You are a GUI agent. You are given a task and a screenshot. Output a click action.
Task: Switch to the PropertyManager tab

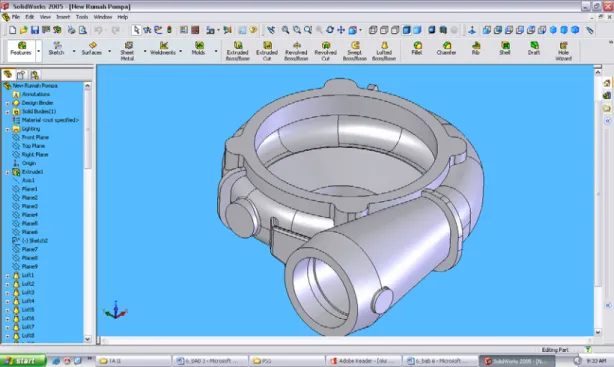coord(21,75)
